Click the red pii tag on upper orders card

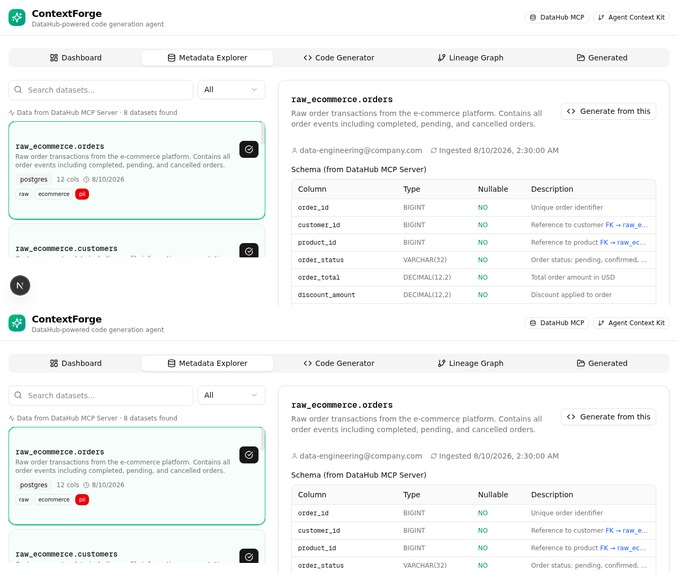coord(82,194)
